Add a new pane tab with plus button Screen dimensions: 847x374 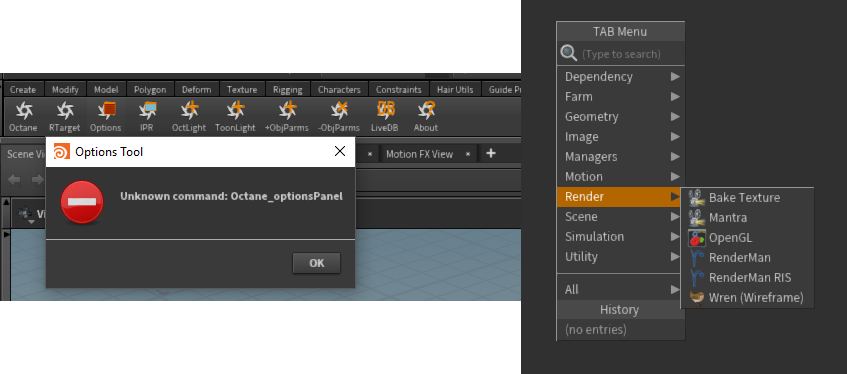point(490,153)
